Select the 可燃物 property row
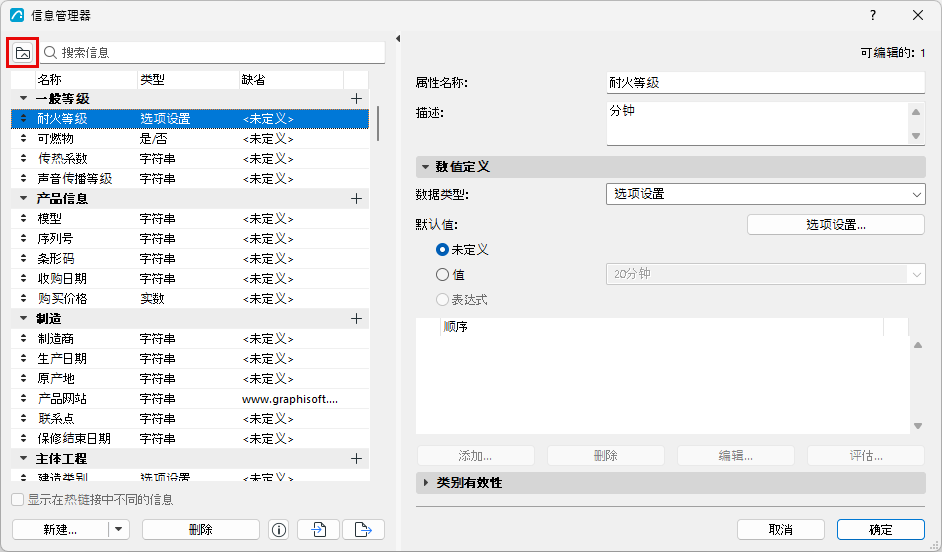Image resolution: width=942 pixels, height=552 pixels. [190, 139]
